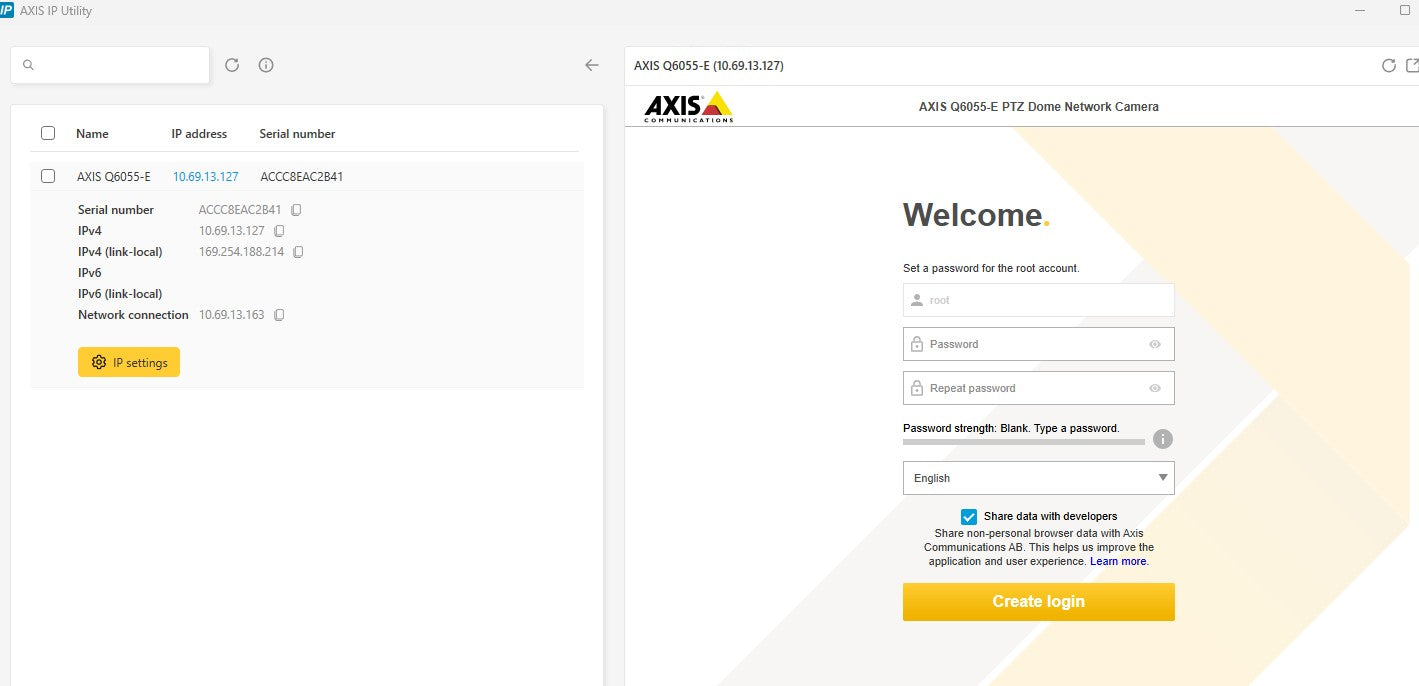
Task: Follow the Learn more link
Action: pyautogui.click(x=1118, y=562)
